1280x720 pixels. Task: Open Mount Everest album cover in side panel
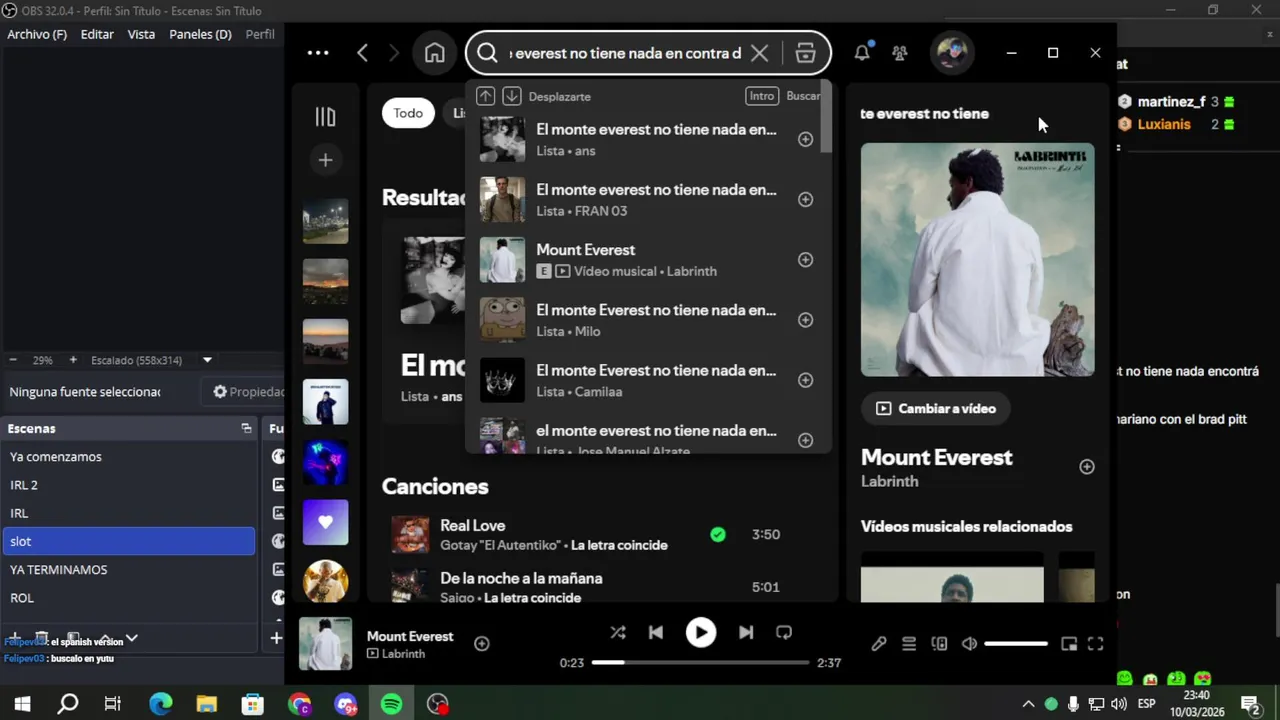coord(977,259)
